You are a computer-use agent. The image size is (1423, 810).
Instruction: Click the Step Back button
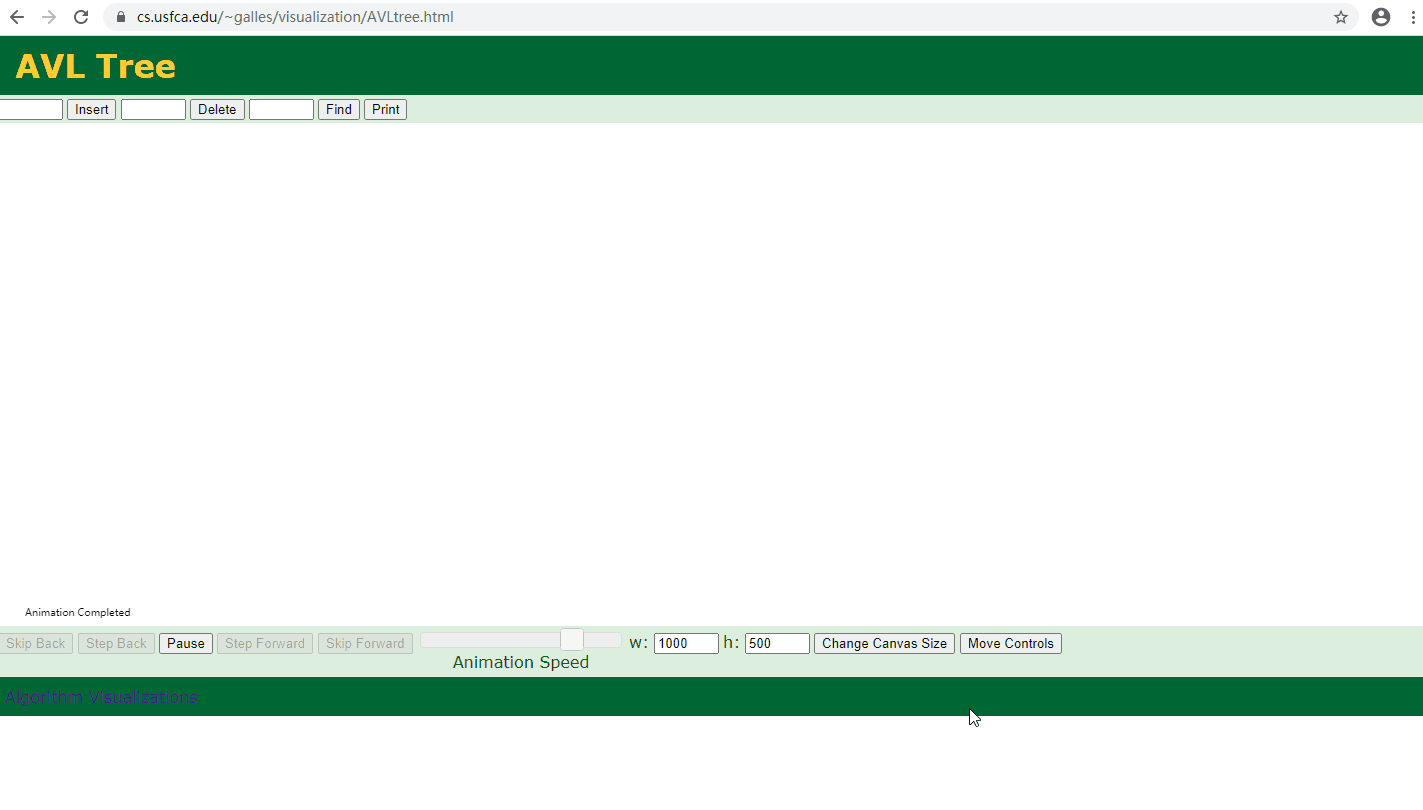click(x=116, y=643)
